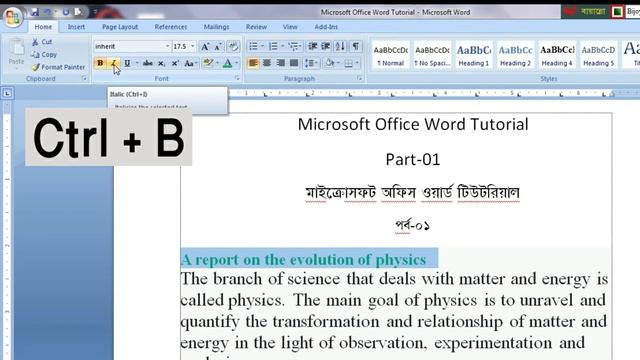Open line spacing options

tap(311, 63)
